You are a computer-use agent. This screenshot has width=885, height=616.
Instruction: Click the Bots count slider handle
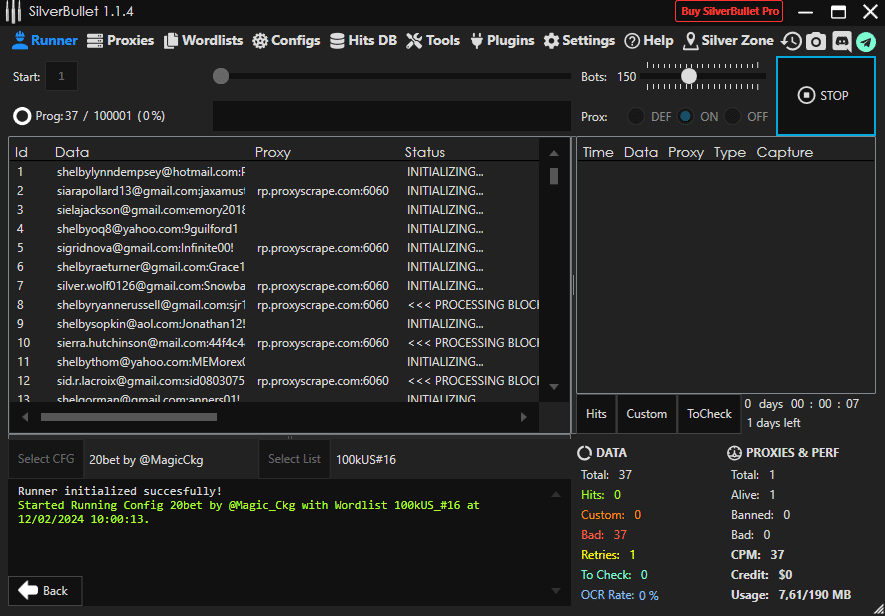[x=689, y=76]
